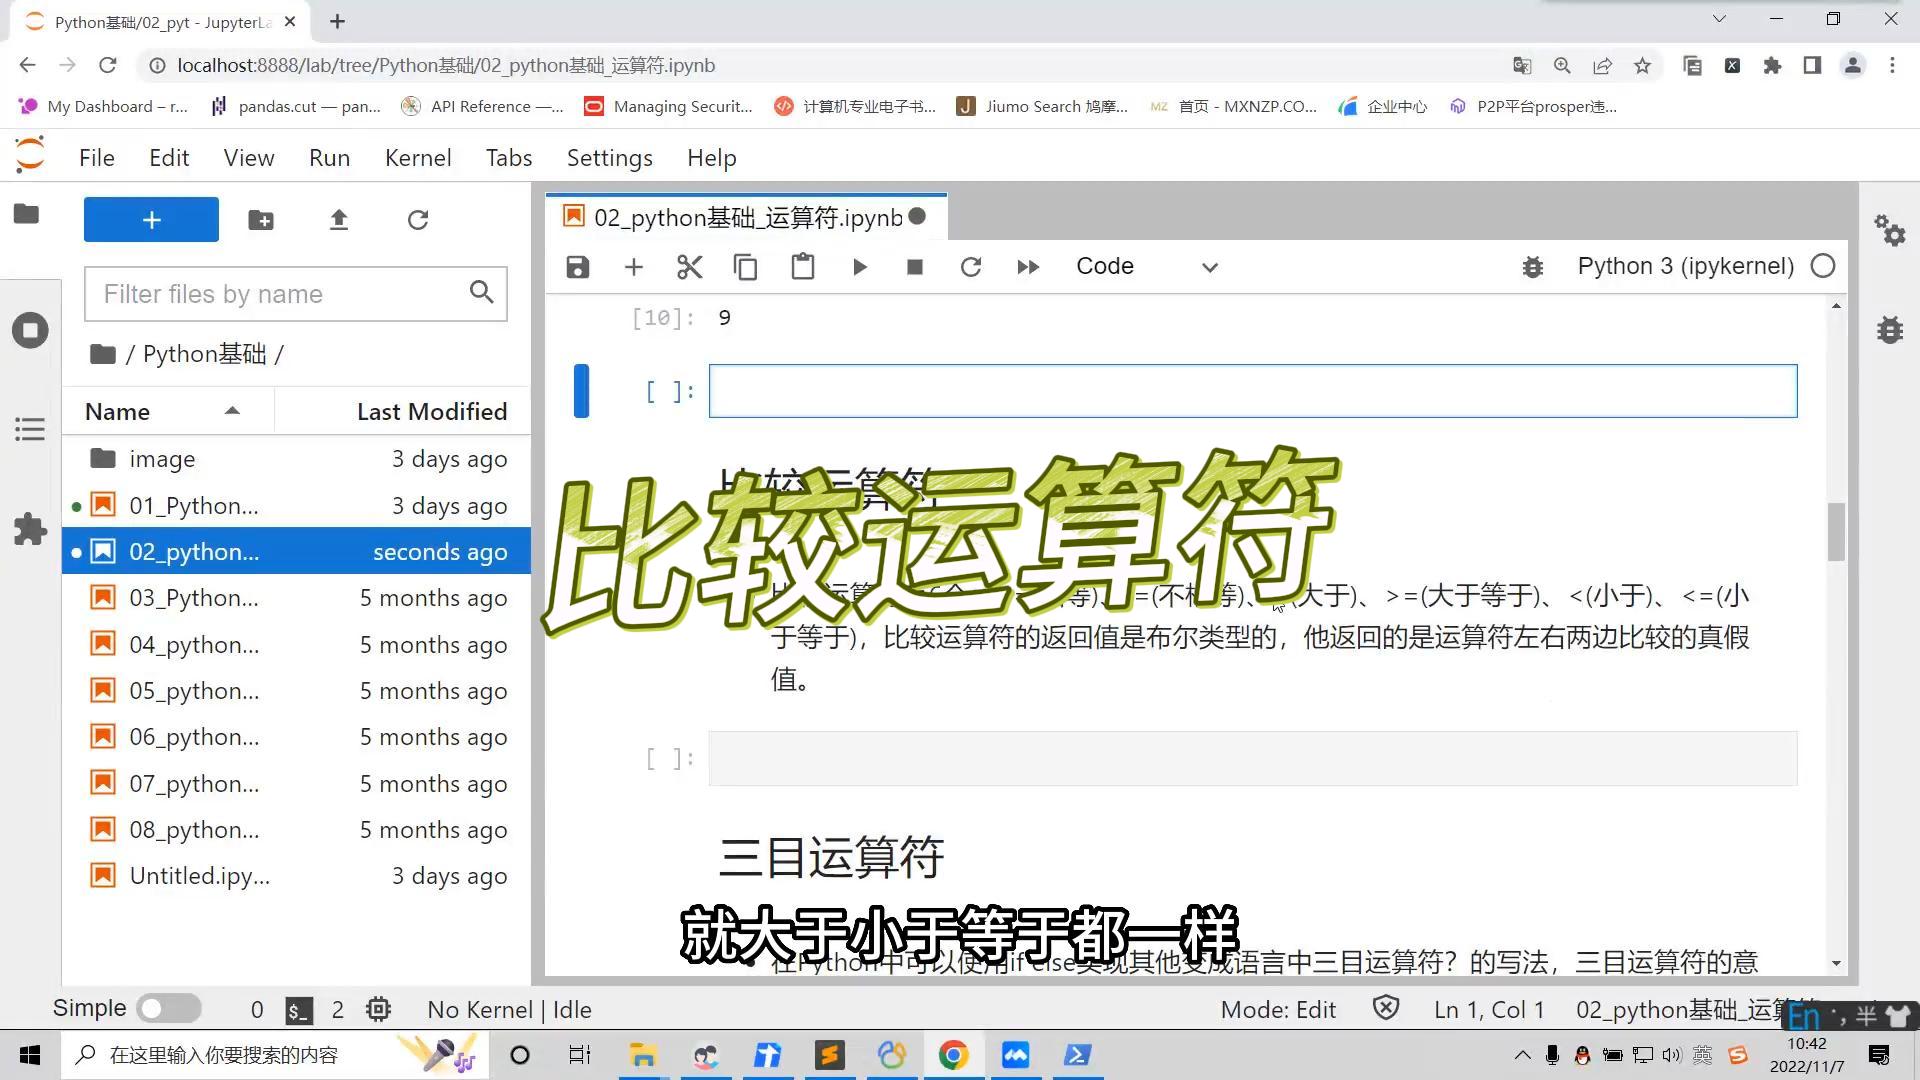
Task: Open the Kernel menu
Action: (418, 157)
